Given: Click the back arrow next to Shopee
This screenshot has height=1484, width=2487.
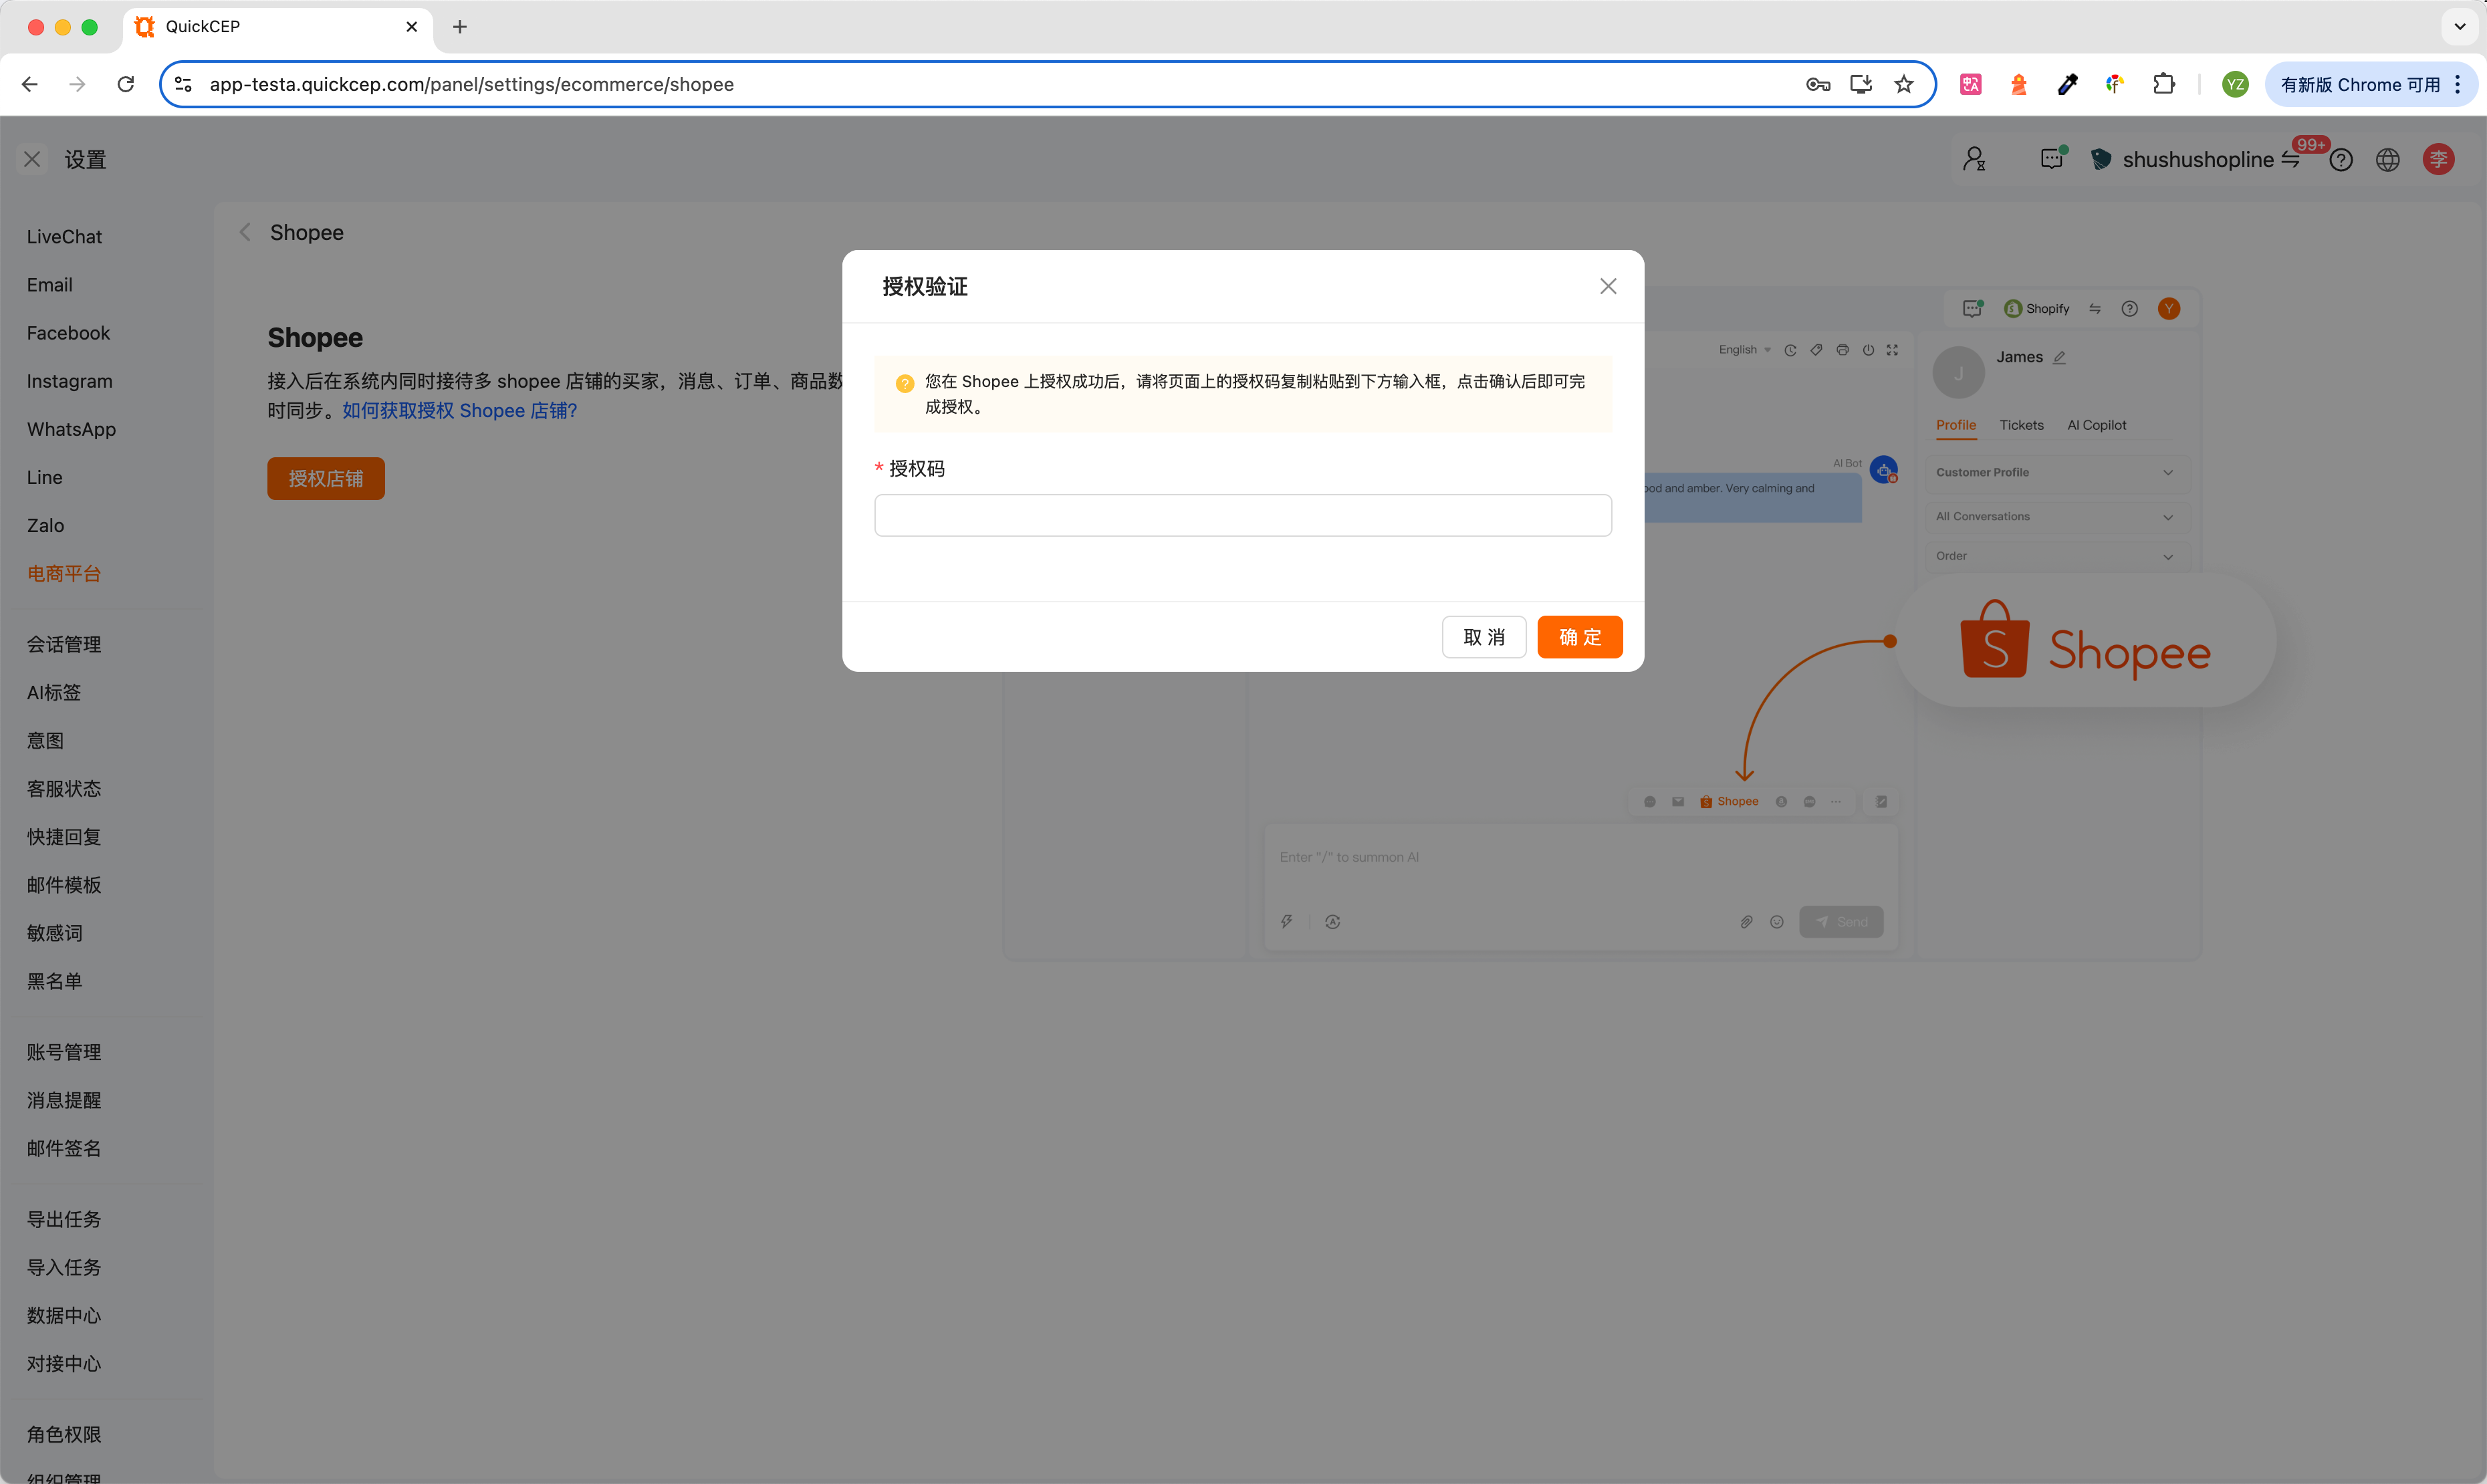Looking at the screenshot, I should [x=245, y=232].
